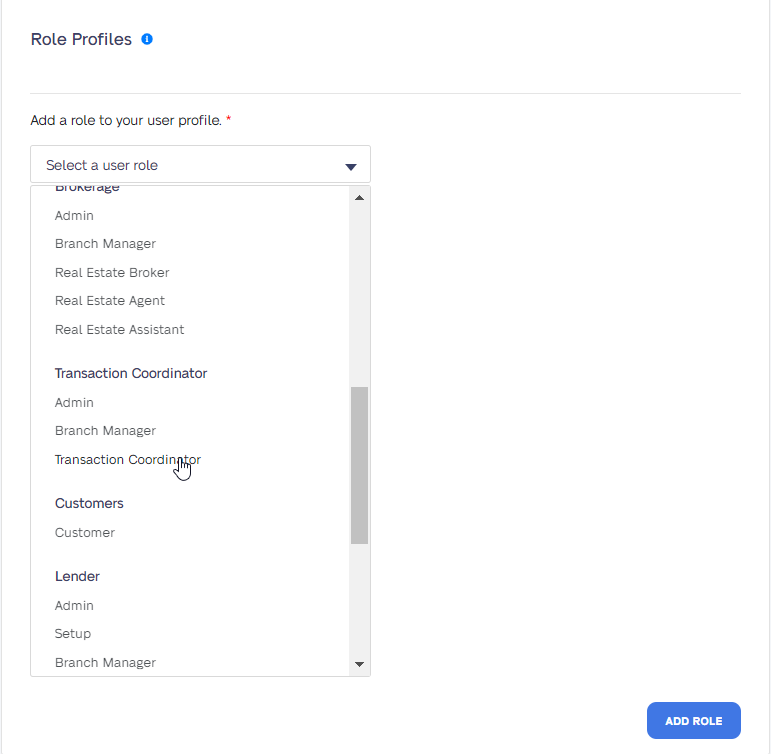Click the ADD ROLE button
Viewport: 771px width, 754px height.
[693, 721]
